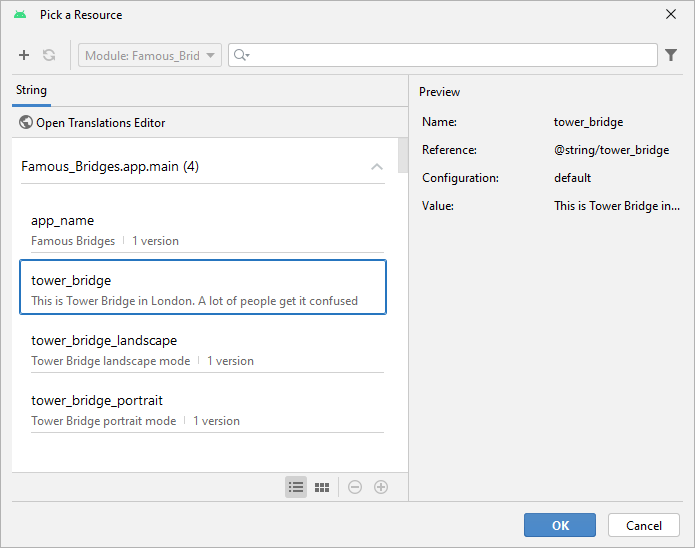Select the tower_bridge_portrait string
The width and height of the screenshot is (695, 548).
(202, 410)
